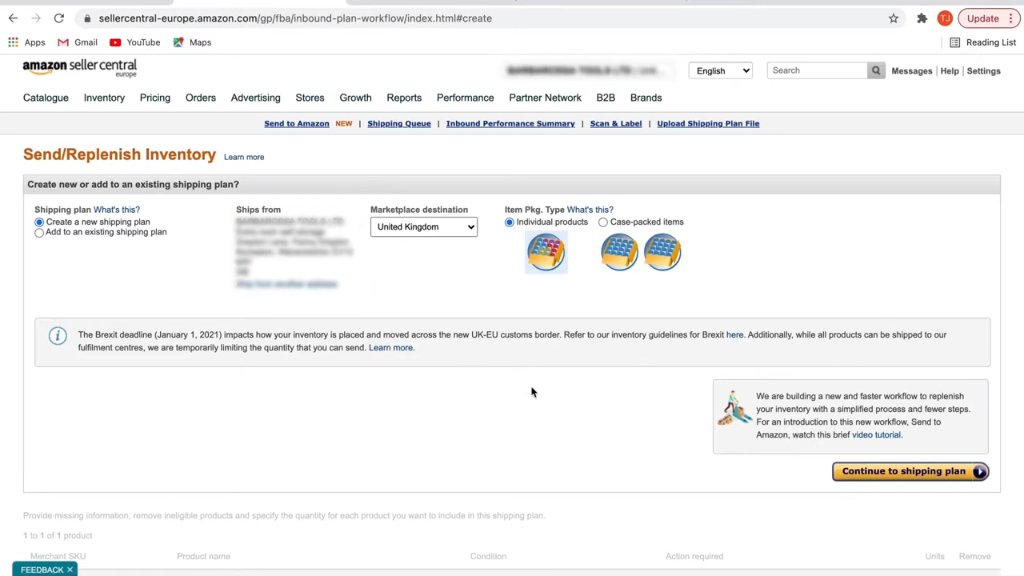Close the Feedback tab with X
Screen dimensions: 1024x576
(x=70, y=569)
